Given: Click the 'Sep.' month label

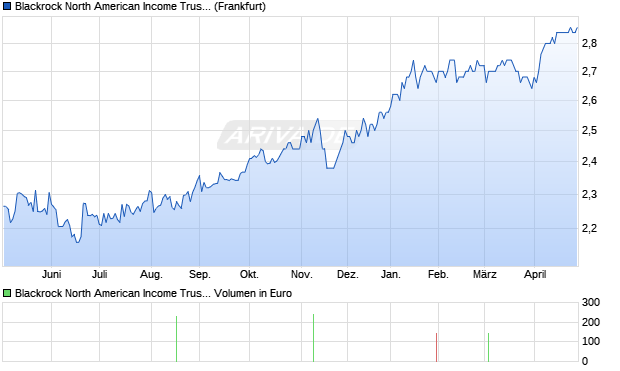Looking at the screenshot, I should click(x=200, y=275).
